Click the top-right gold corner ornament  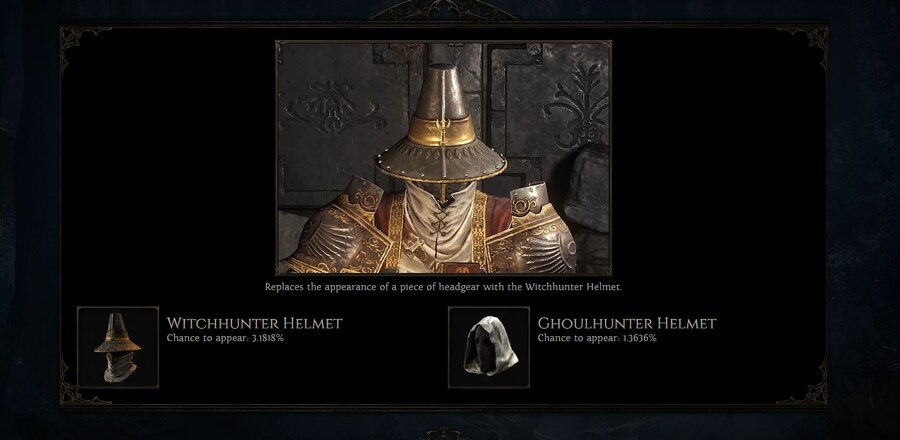tap(805, 42)
